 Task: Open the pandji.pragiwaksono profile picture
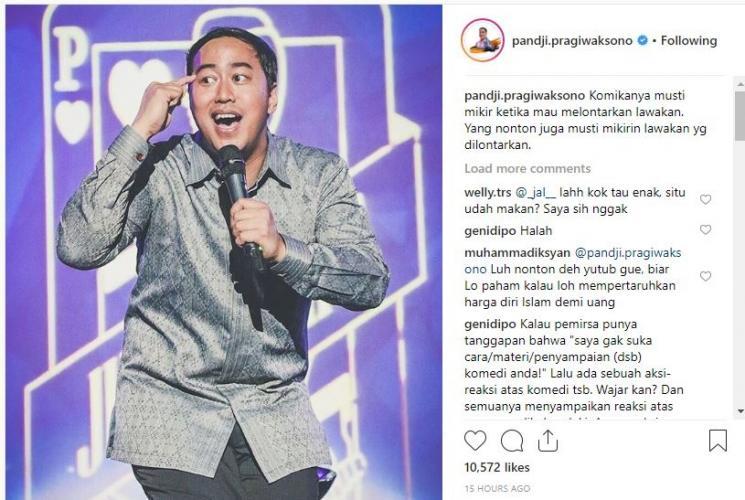pos(483,40)
